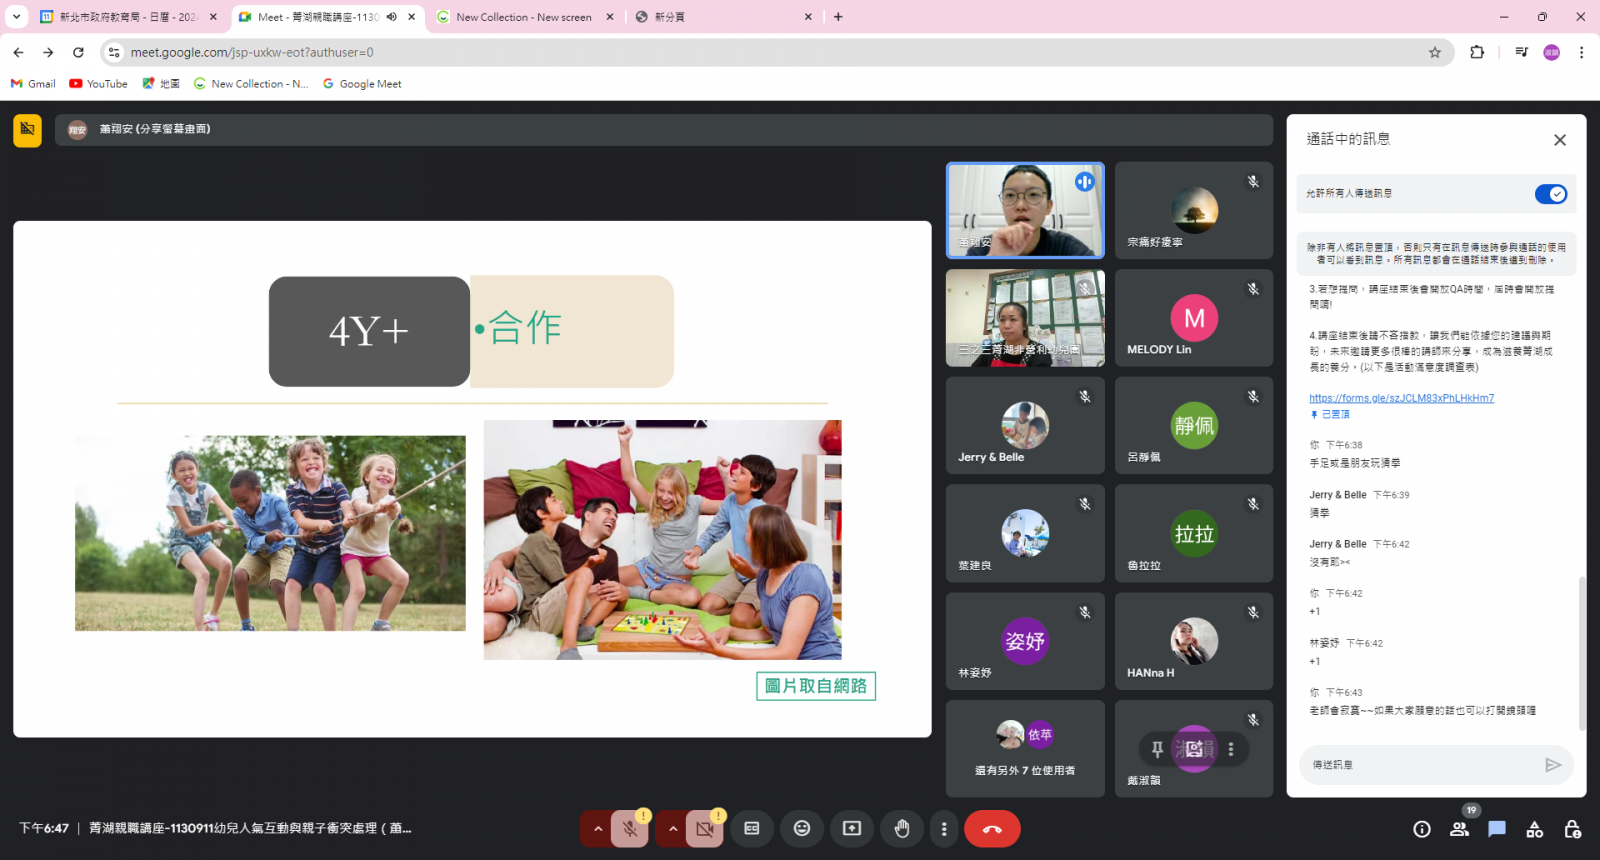Open the meeting details info icon
Screen dimensions: 1600x860
[1422, 829]
